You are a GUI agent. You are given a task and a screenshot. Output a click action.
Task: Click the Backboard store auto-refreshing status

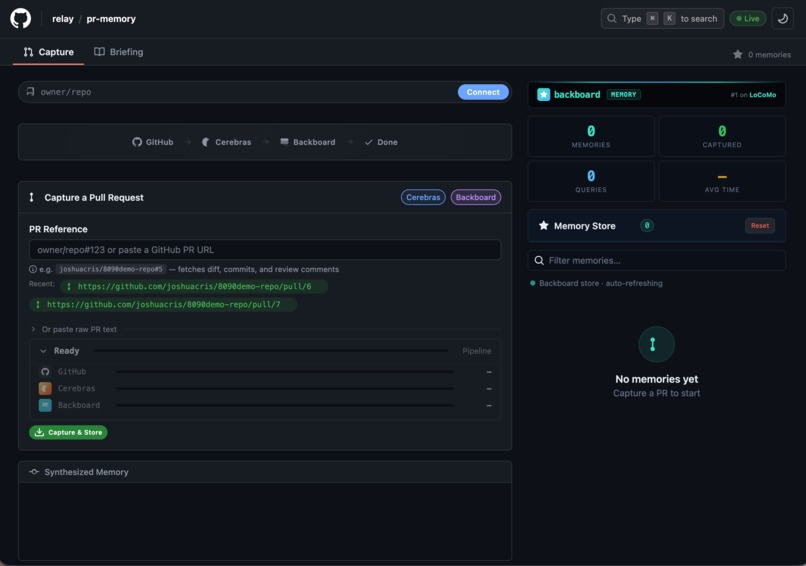pyautogui.click(x=596, y=283)
